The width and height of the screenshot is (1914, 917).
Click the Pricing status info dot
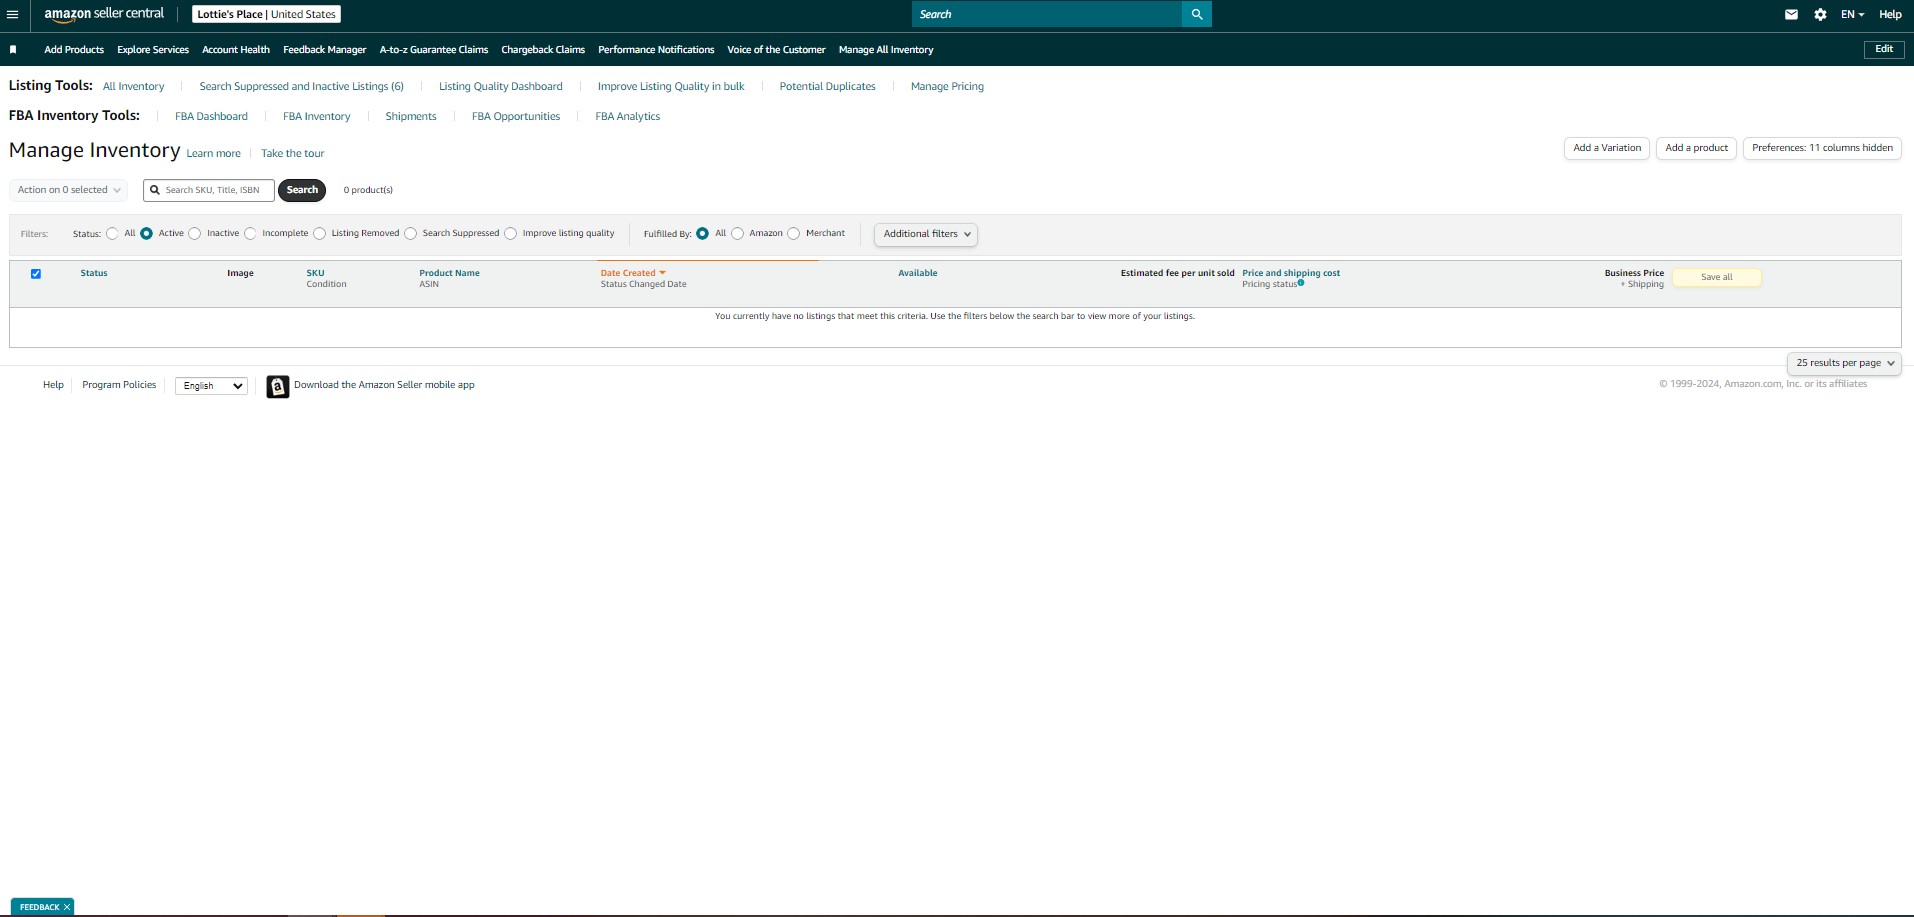click(1301, 283)
